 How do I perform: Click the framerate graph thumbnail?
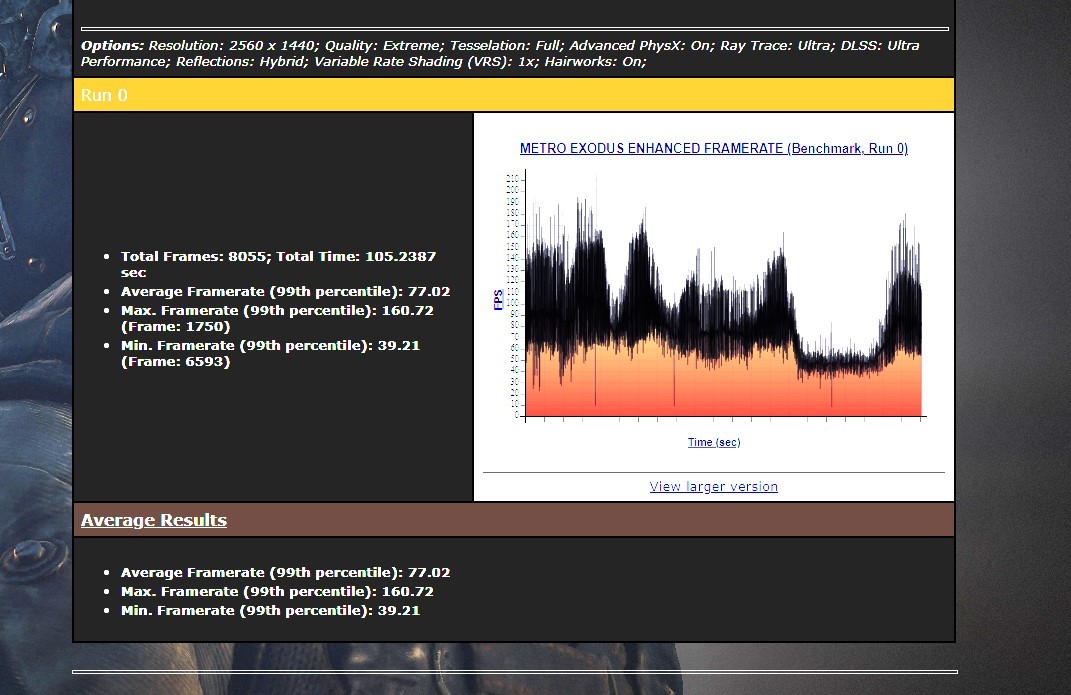tap(720, 300)
